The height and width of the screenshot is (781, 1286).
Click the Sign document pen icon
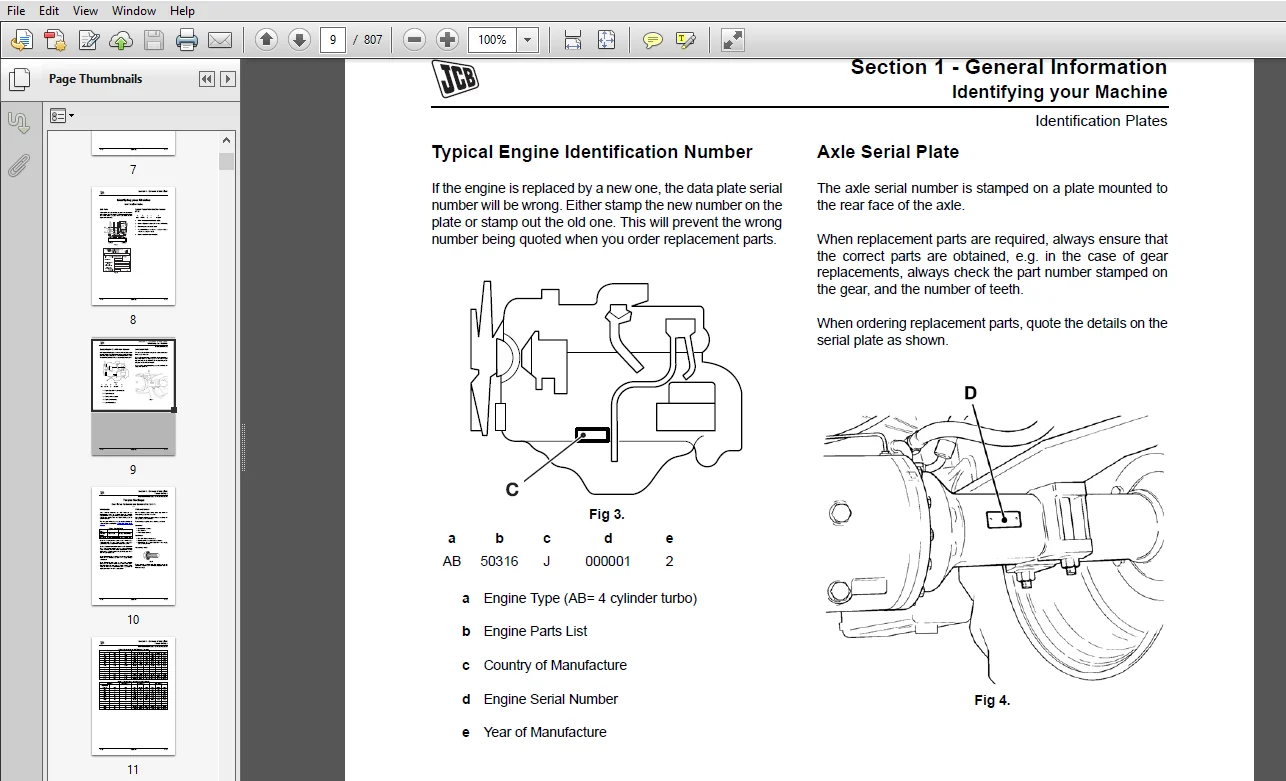(89, 40)
